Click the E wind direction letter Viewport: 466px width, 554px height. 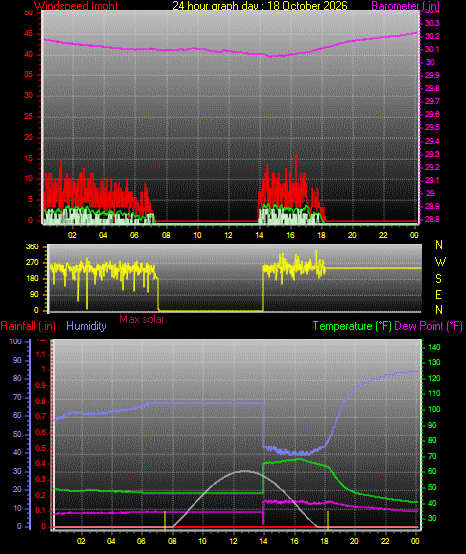pos(438,294)
